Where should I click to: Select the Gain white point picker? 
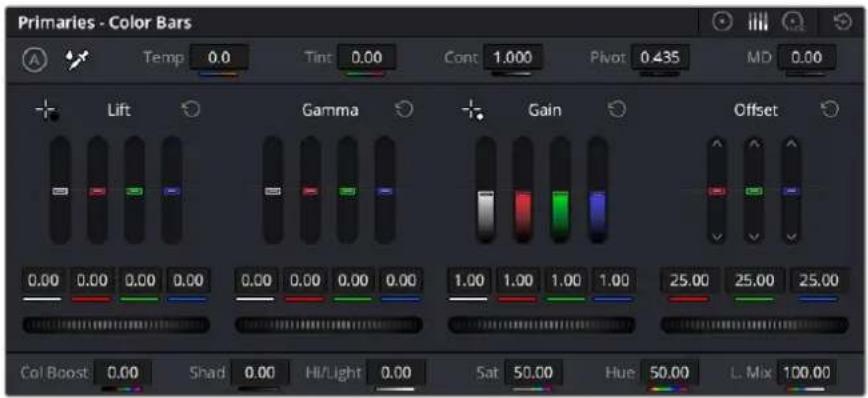click(474, 110)
